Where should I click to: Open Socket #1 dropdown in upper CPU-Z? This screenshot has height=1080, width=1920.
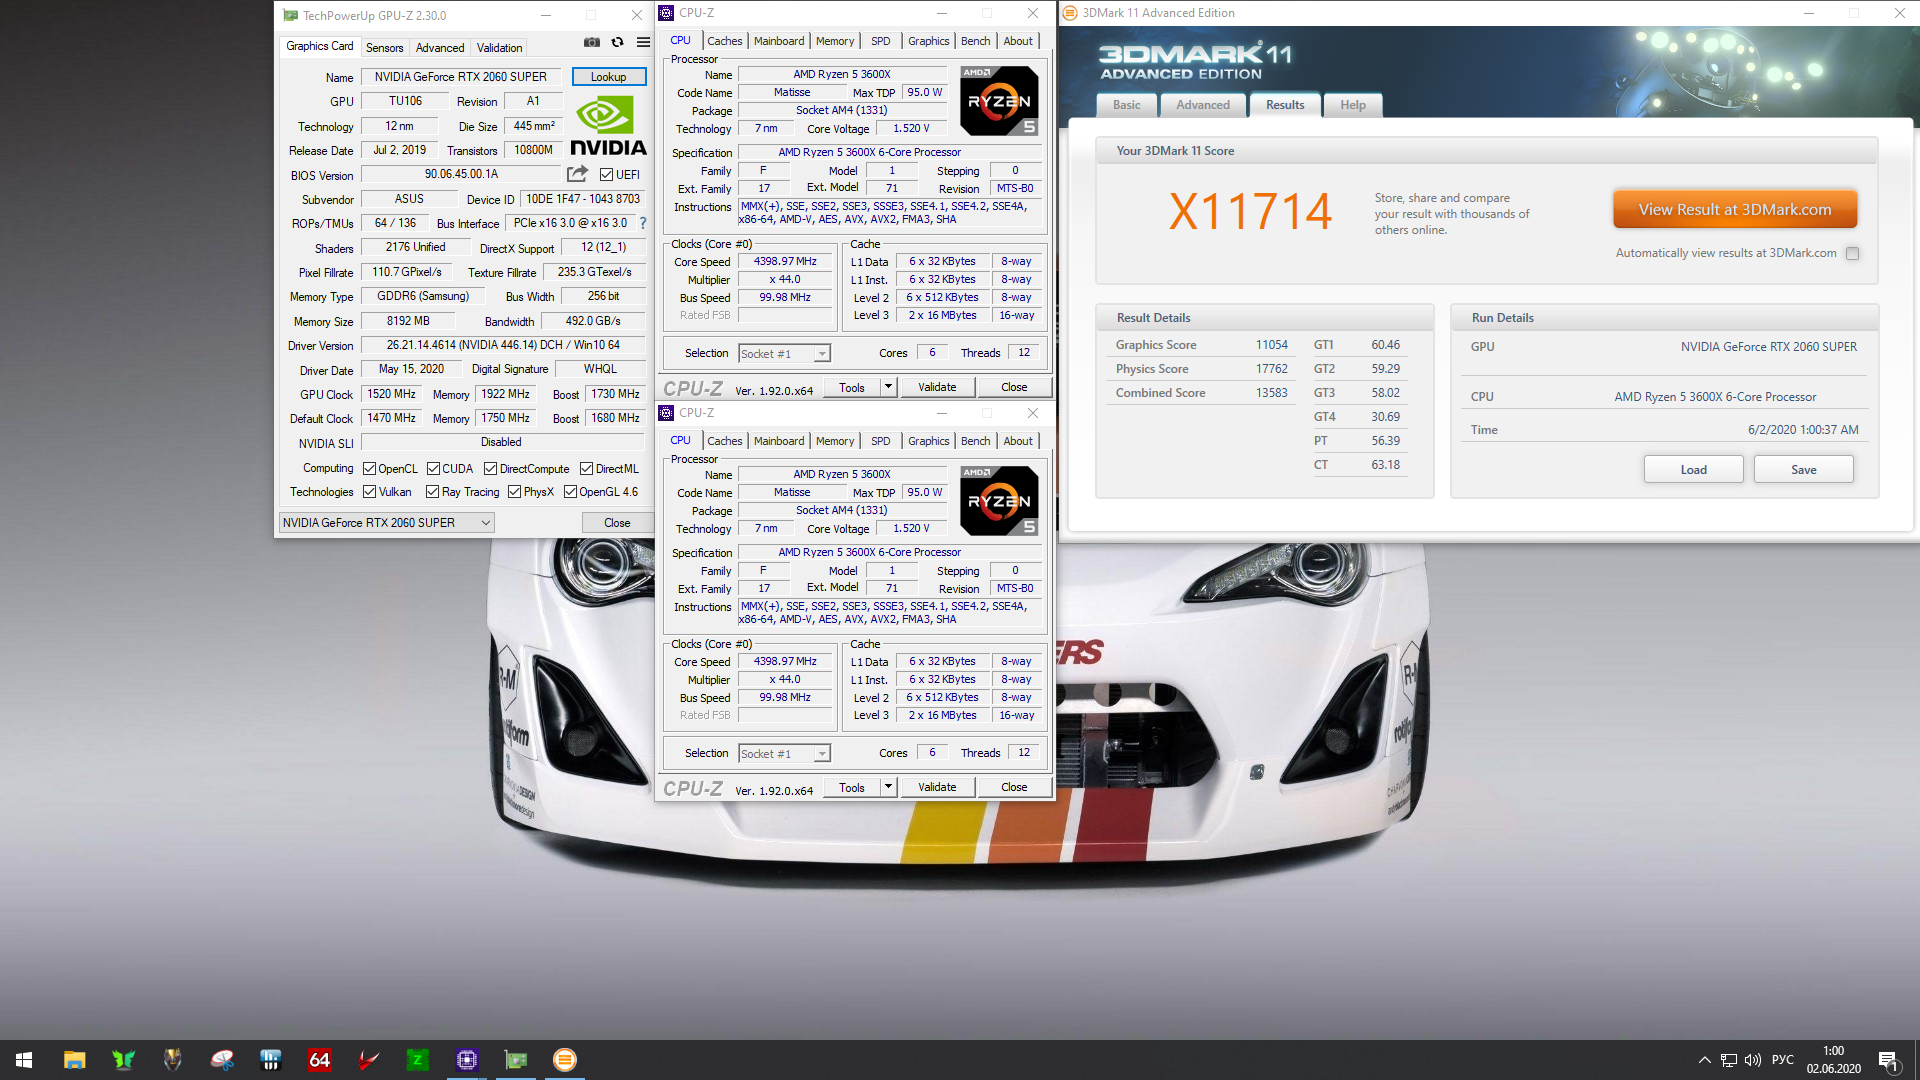tap(784, 354)
